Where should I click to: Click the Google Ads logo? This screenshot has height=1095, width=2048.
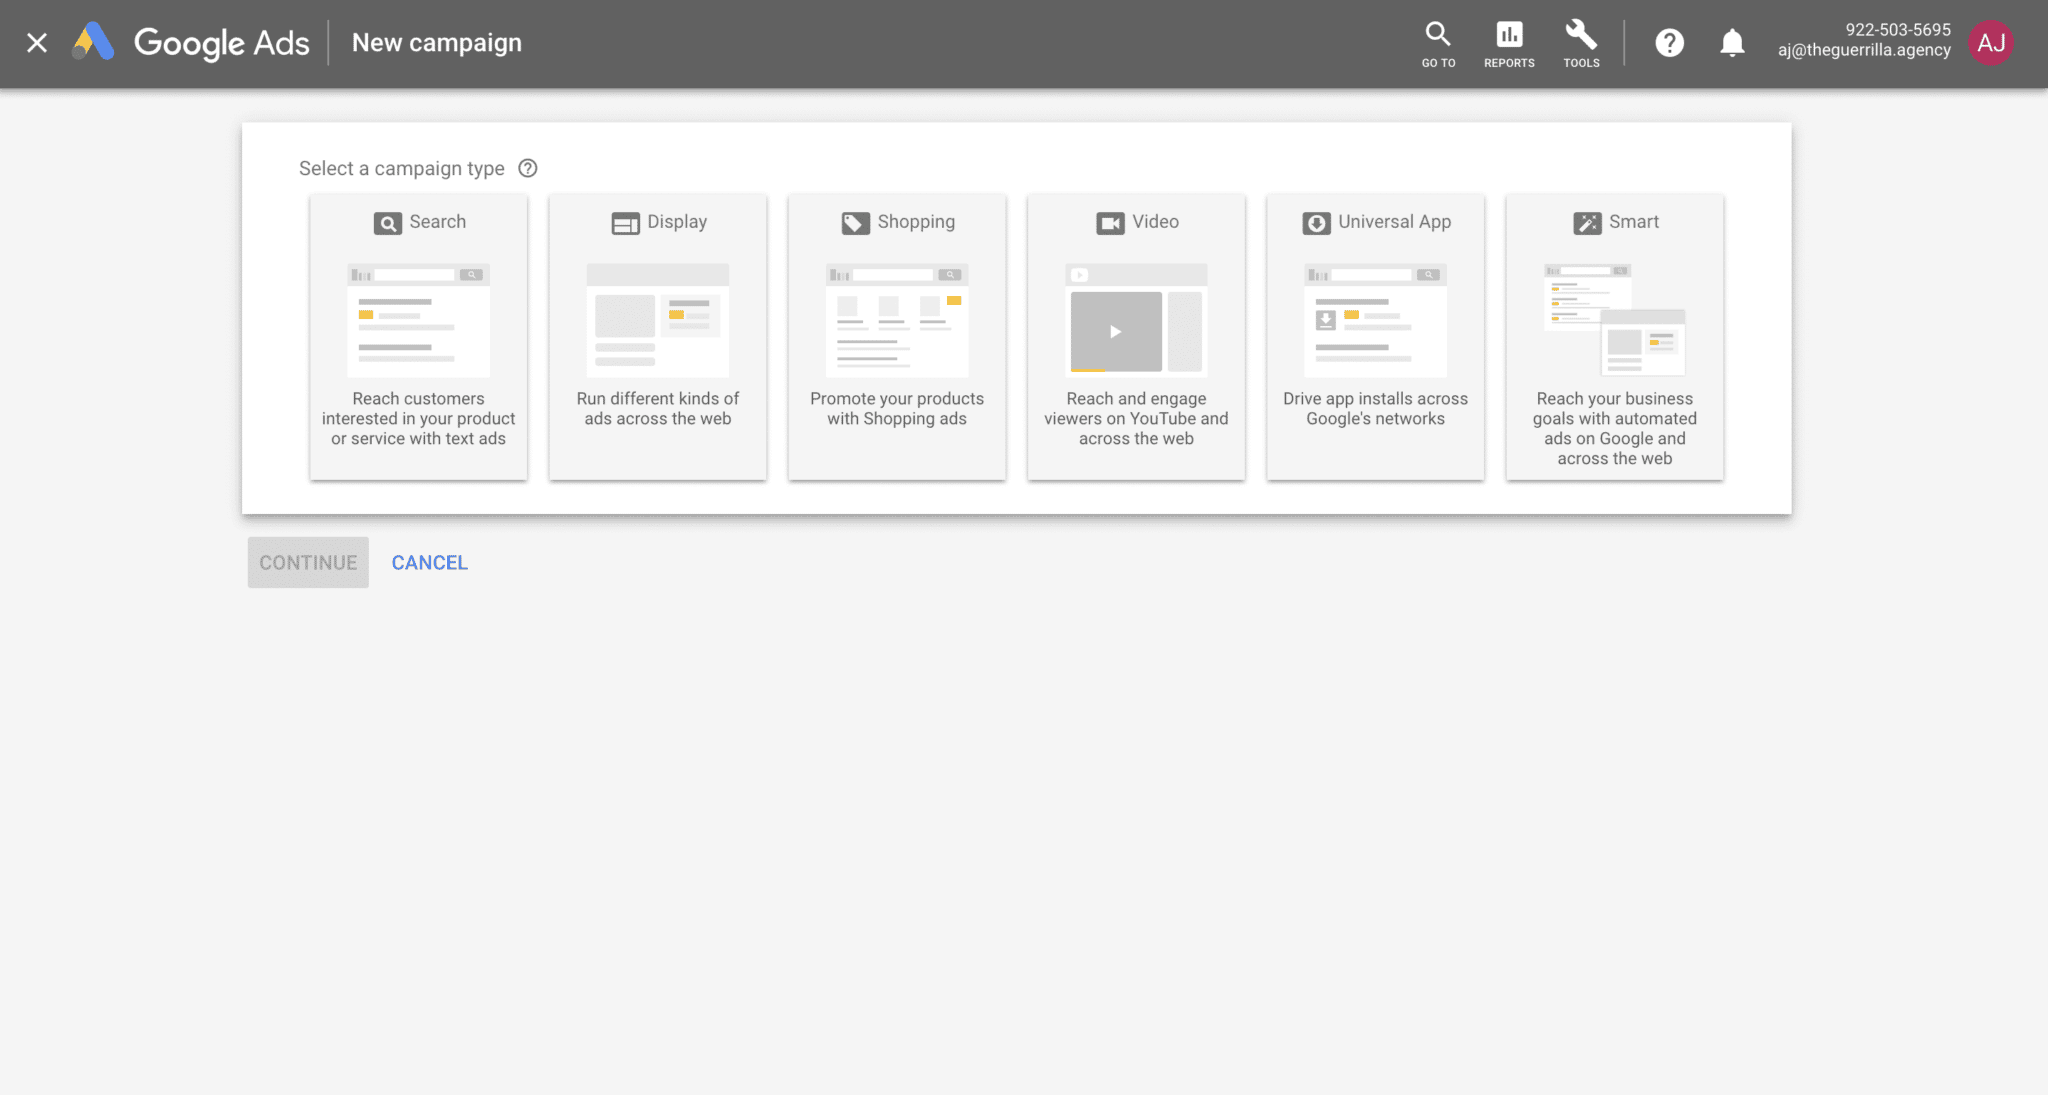coord(93,42)
